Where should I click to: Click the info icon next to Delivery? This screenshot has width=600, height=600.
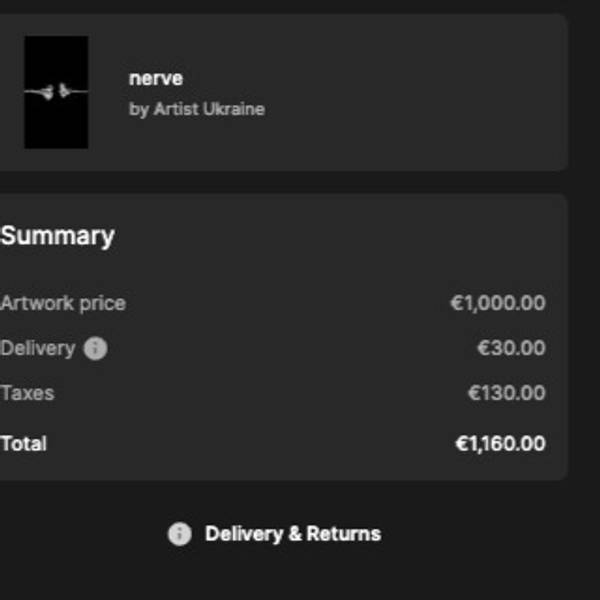coord(95,348)
